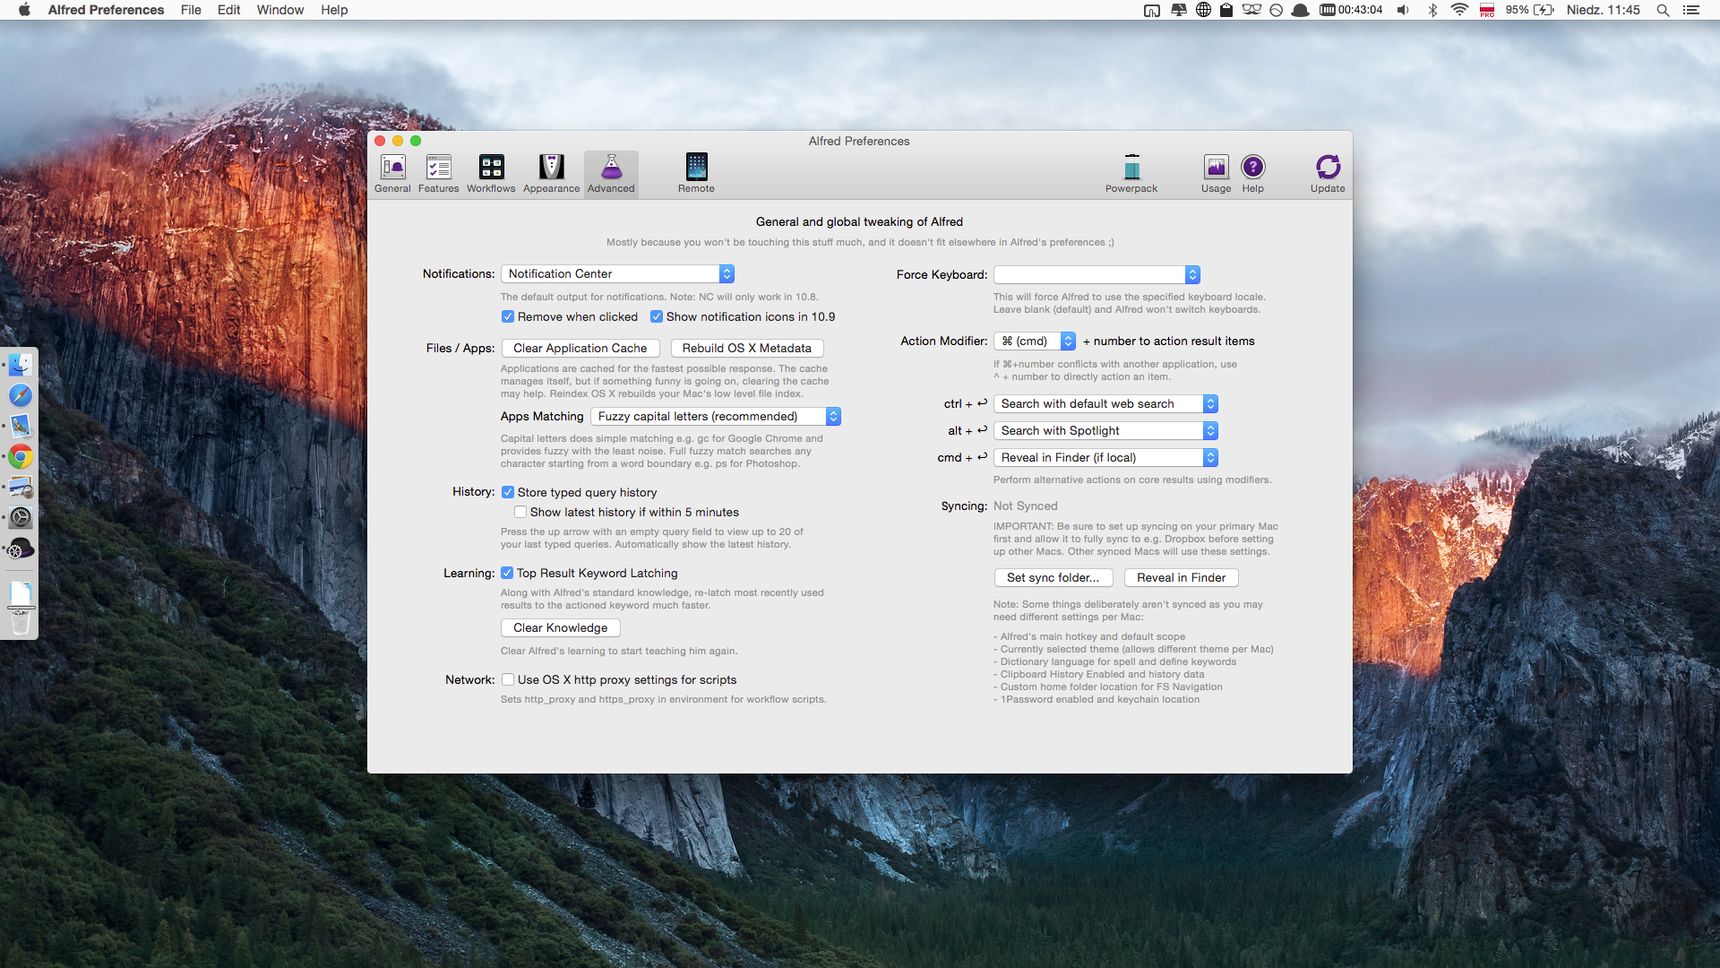1720x968 pixels.
Task: Toggle Remove when clicked checkbox
Action: pos(508,317)
